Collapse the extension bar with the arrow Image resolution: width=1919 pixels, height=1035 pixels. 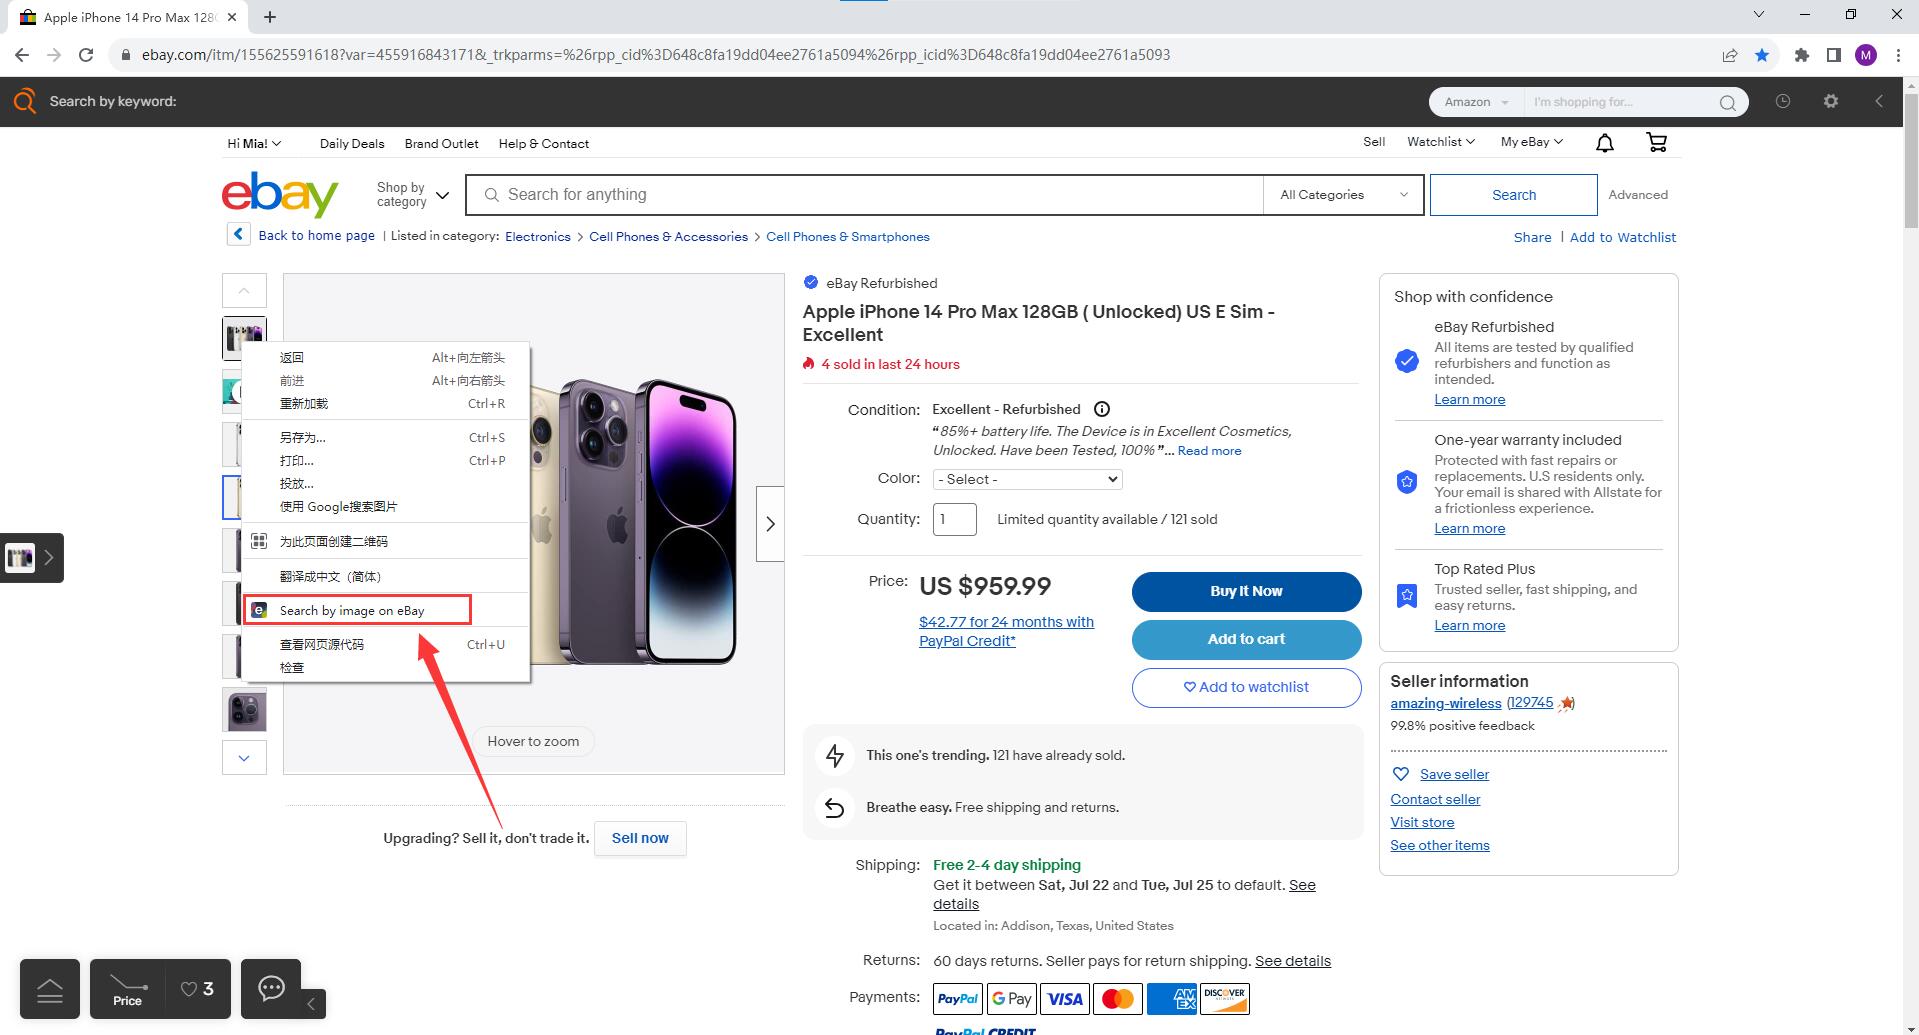pyautogui.click(x=1879, y=101)
